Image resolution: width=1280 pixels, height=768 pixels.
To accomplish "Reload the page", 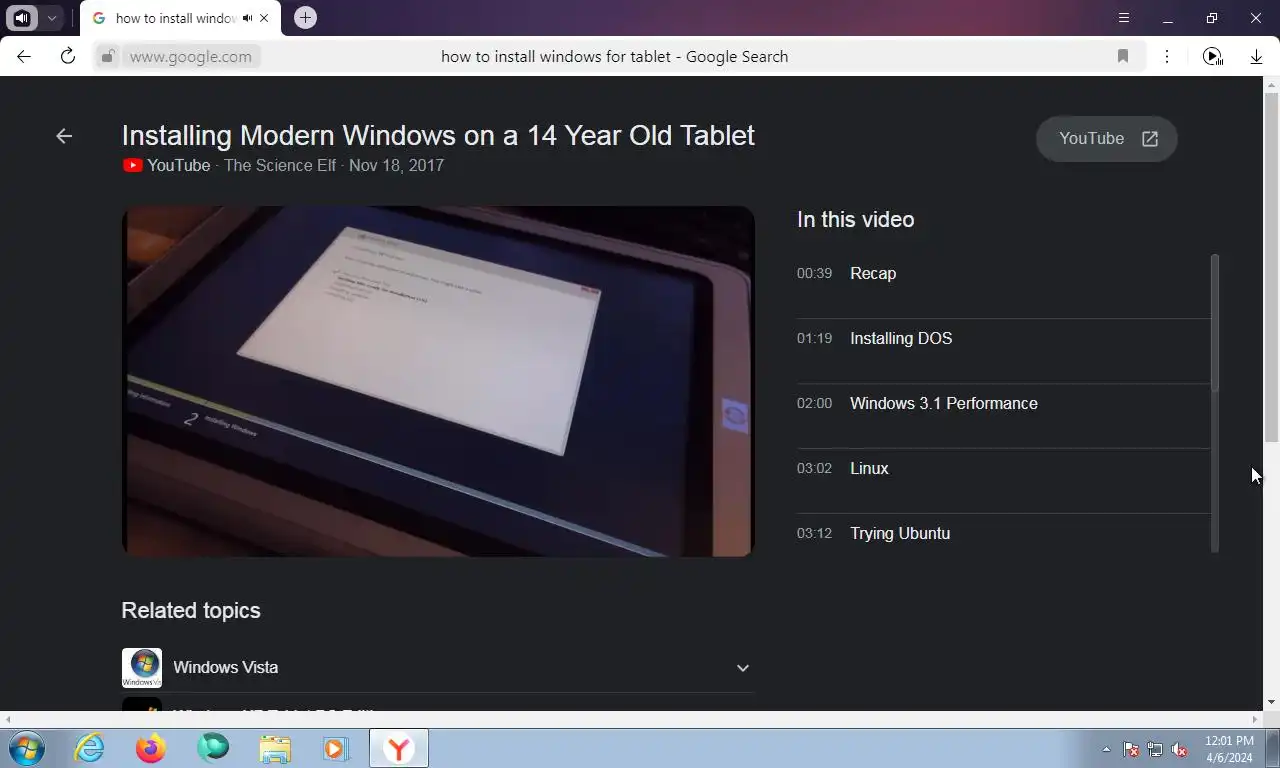I will pyautogui.click(x=67, y=57).
